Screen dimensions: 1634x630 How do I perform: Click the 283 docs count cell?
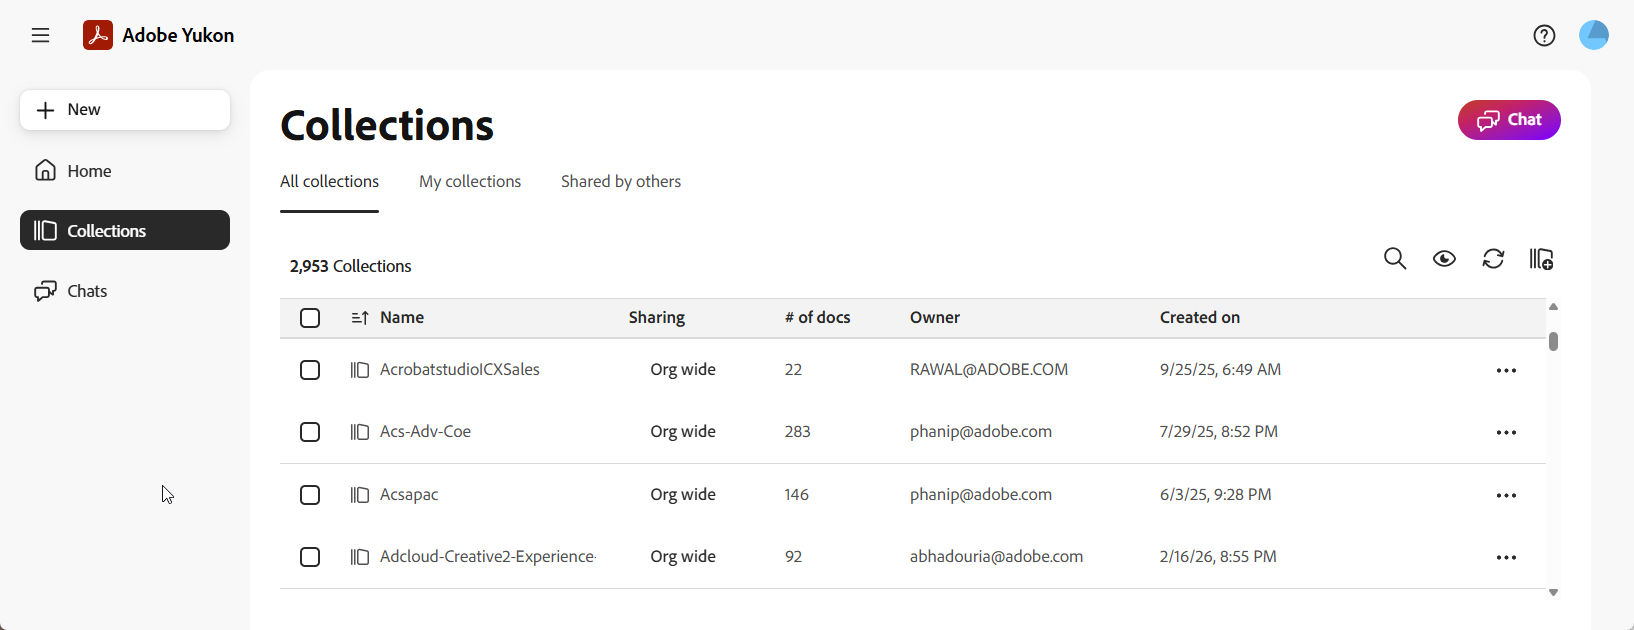tap(797, 432)
